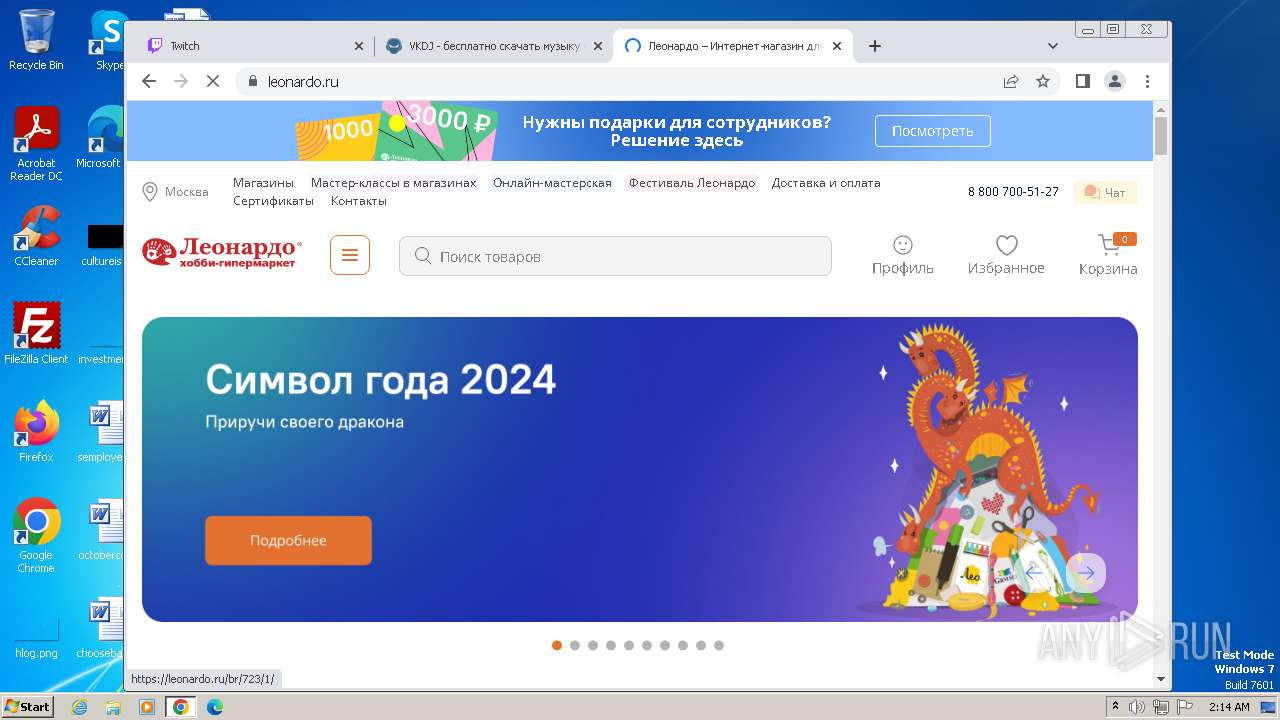Click the Подробнее button

coord(288,540)
